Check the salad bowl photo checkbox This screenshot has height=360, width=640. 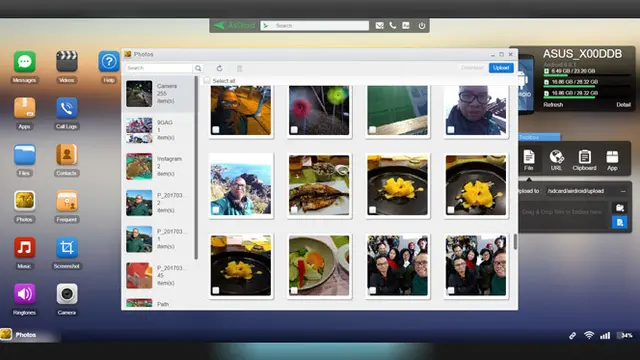pyautogui.click(x=294, y=290)
